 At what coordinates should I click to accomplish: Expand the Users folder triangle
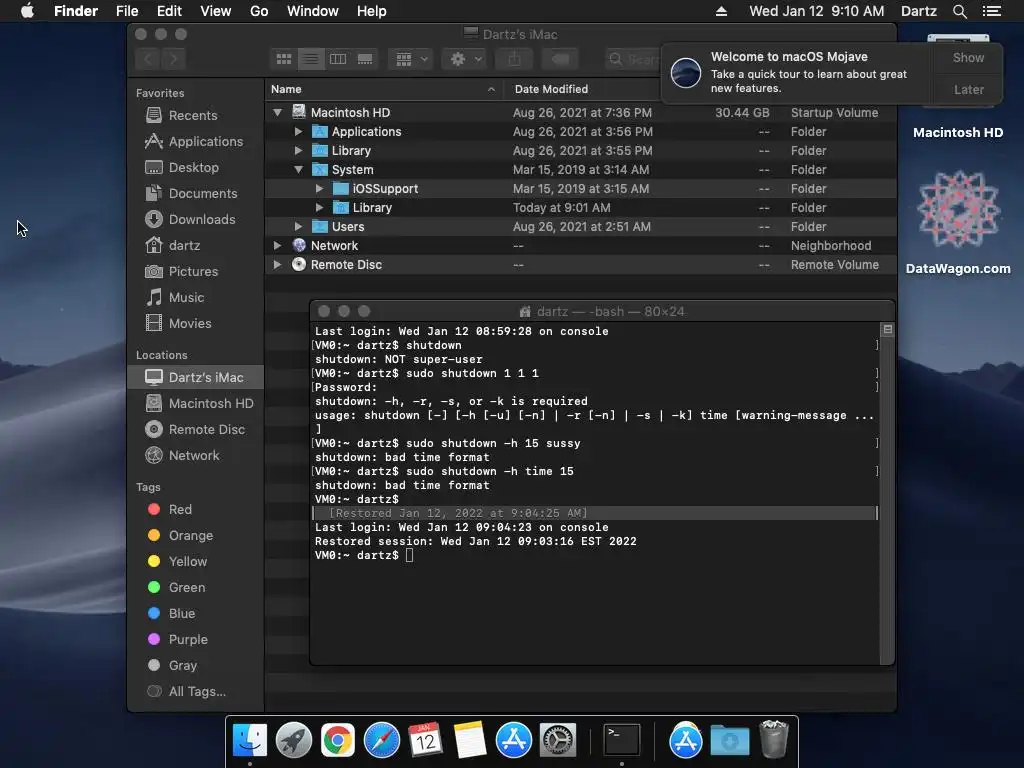[298, 226]
